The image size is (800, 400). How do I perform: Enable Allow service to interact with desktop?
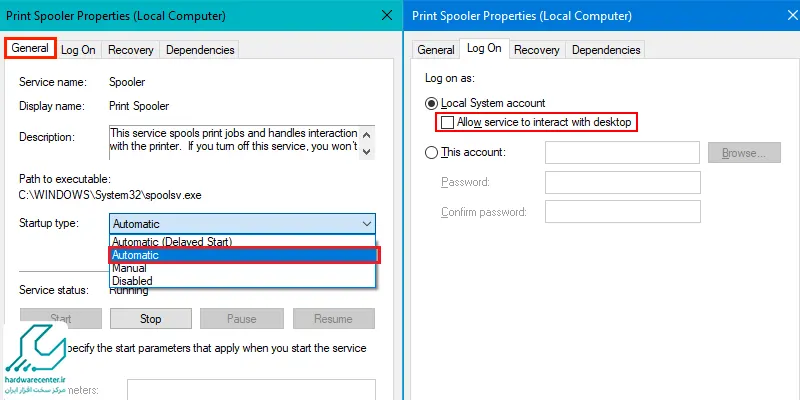coord(447,122)
